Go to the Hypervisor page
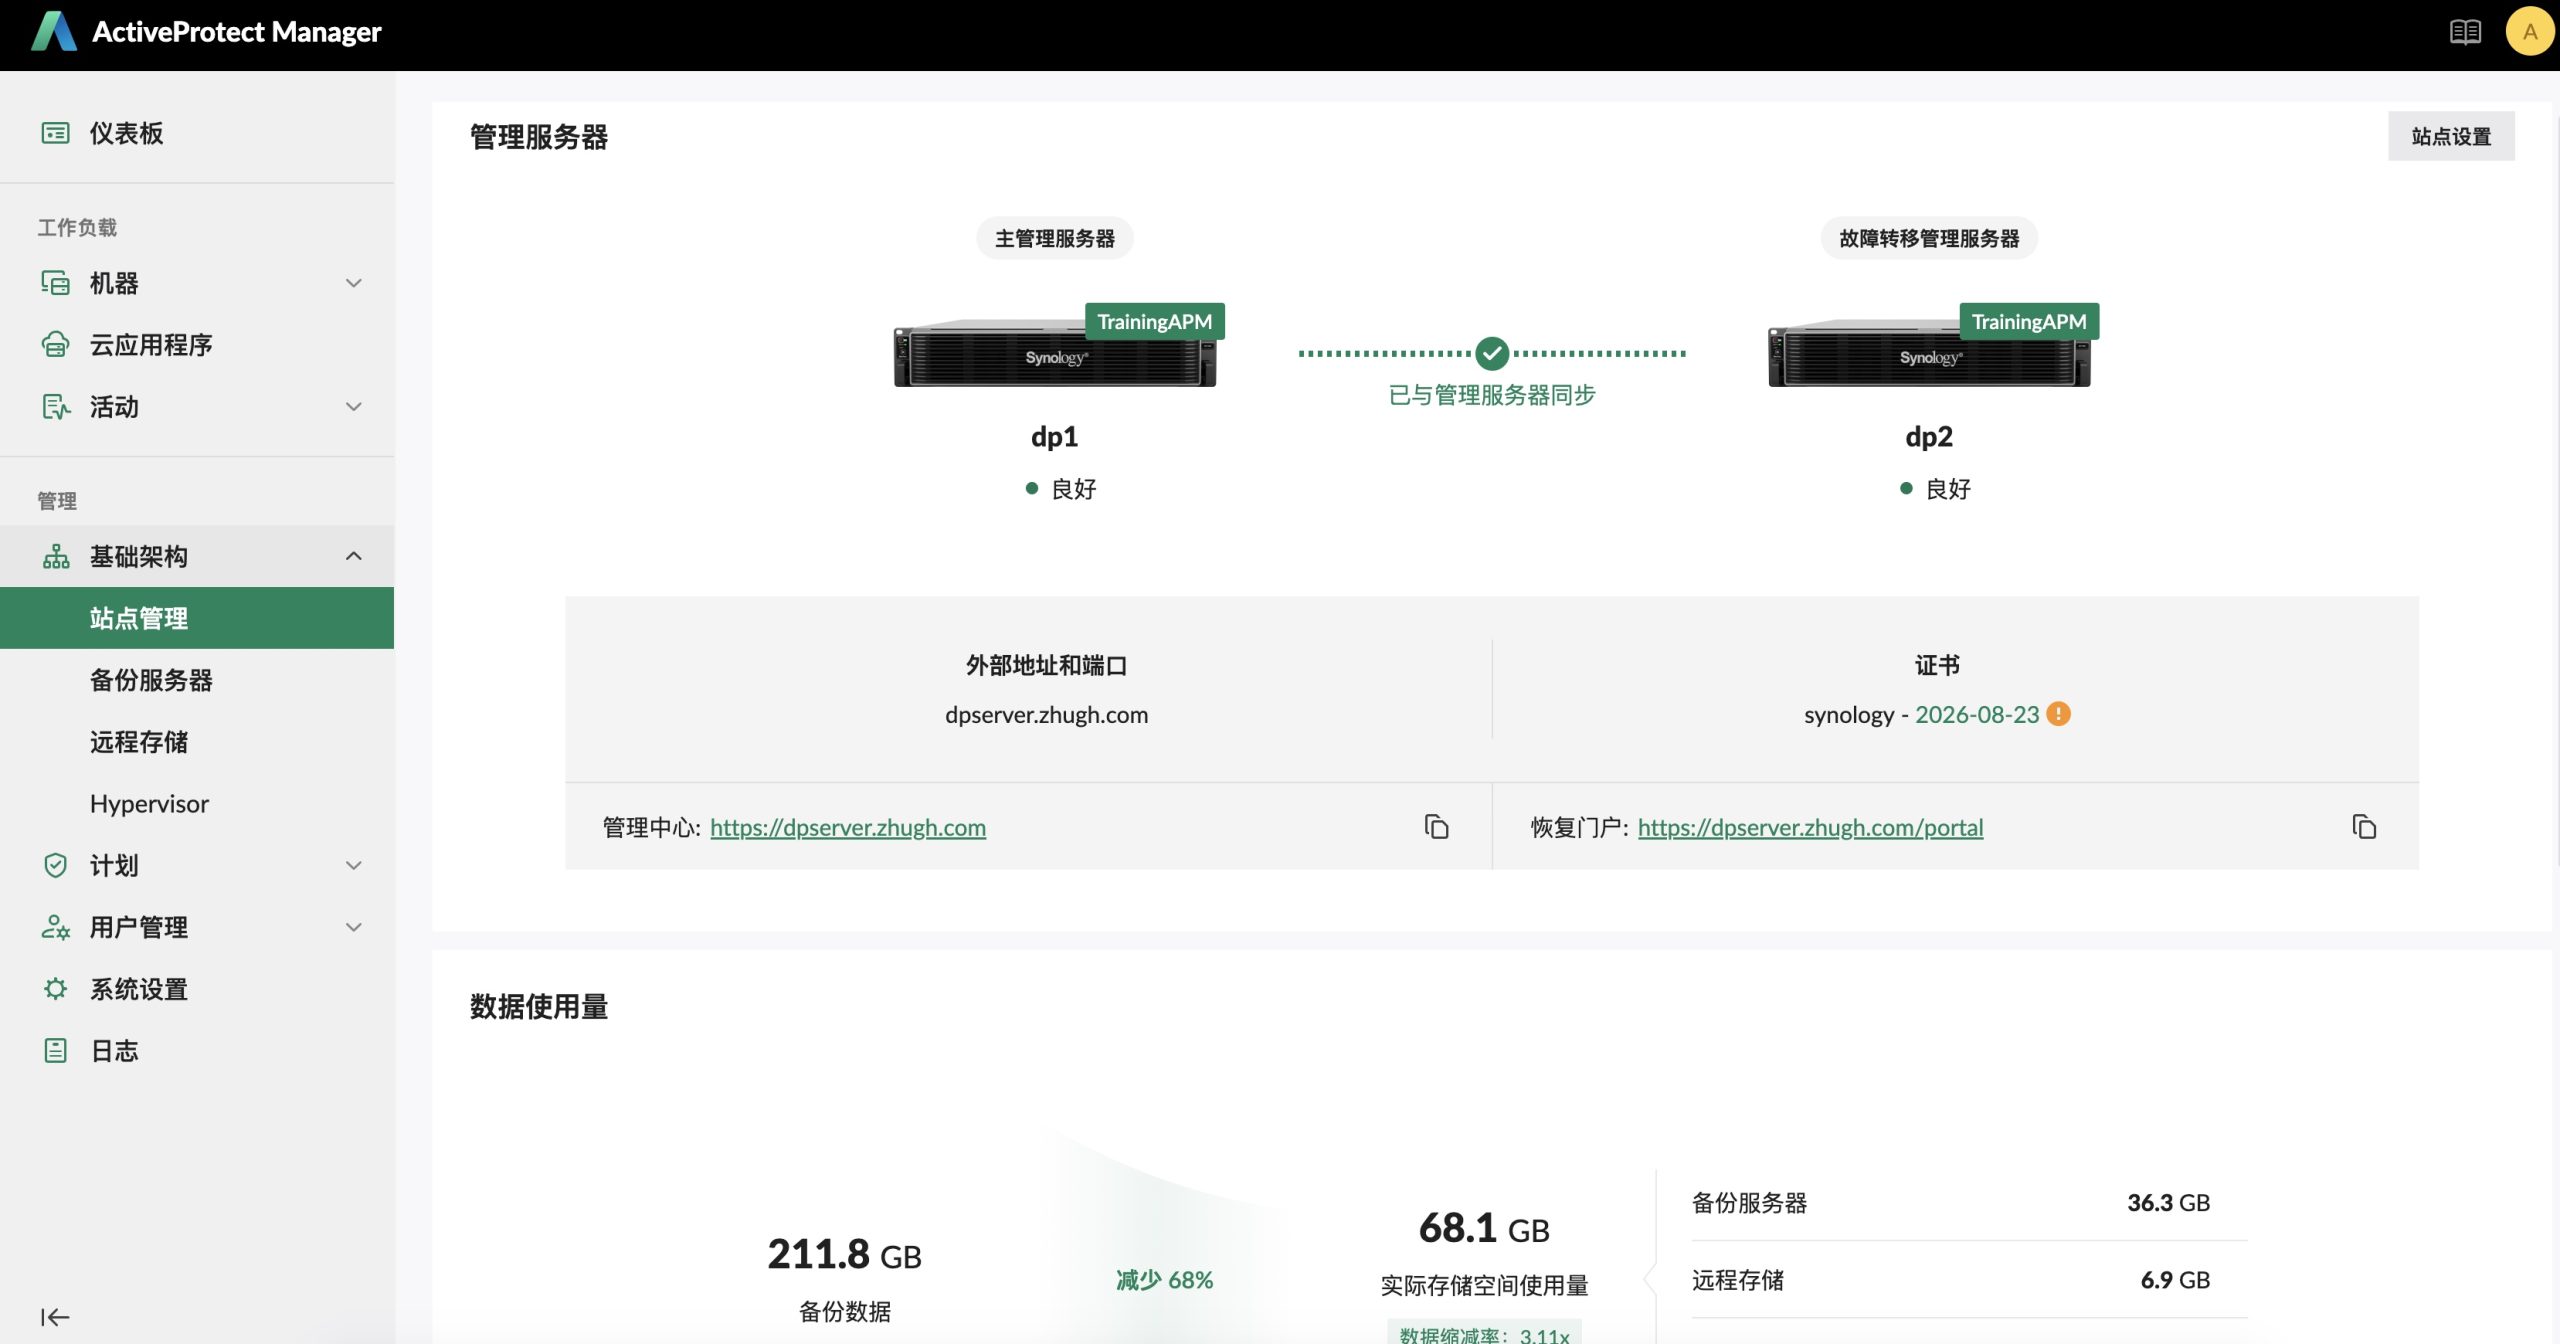This screenshot has height=1344, width=2560. (149, 804)
